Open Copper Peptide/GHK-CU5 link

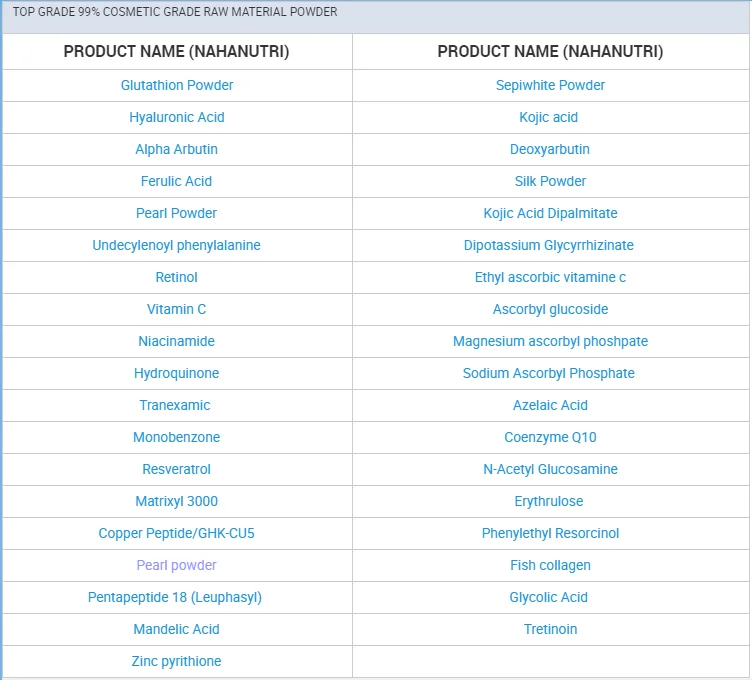[177, 533]
